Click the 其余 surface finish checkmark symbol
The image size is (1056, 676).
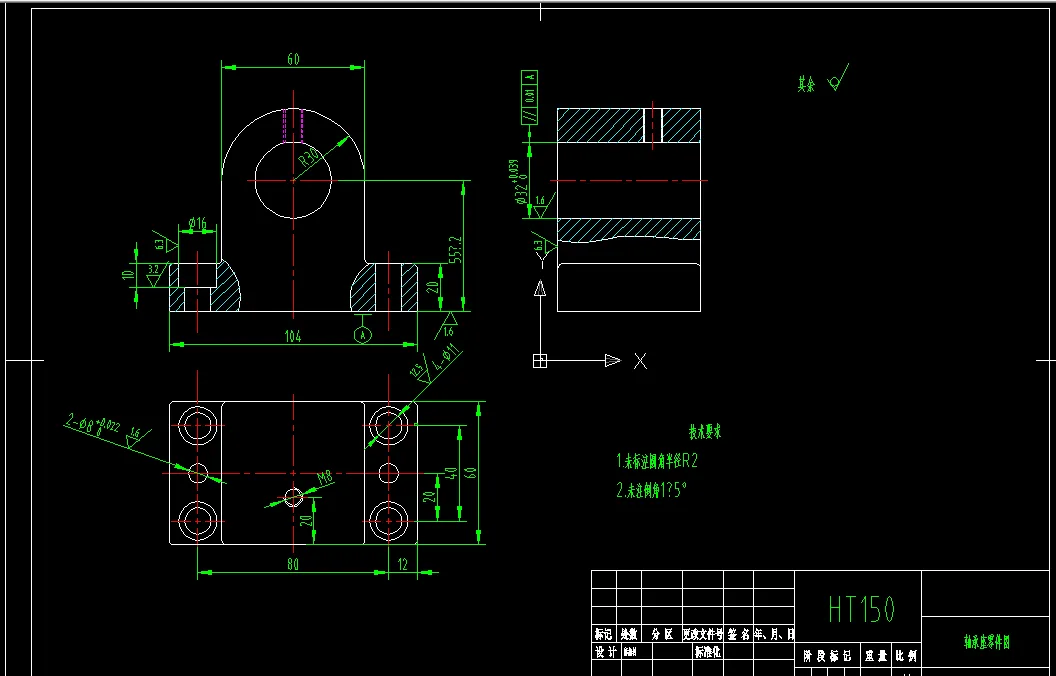[x=838, y=78]
